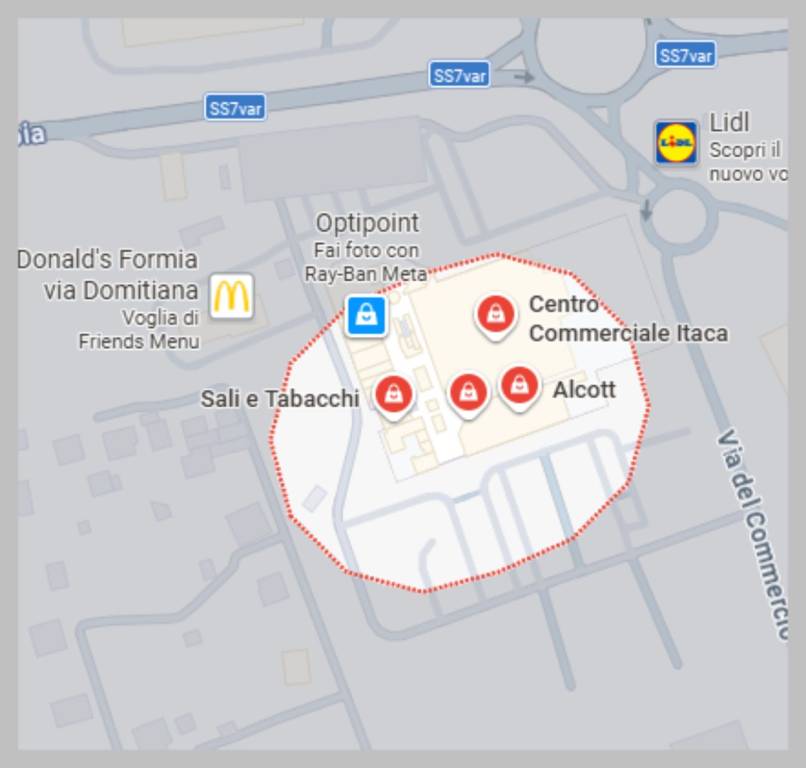Select the unlabeled middle red shopping pin
Viewport: 806px width, 768px height.
468,396
